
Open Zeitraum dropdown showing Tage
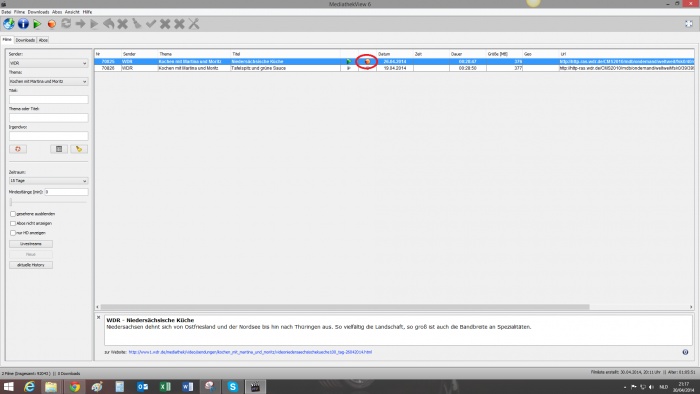pos(48,181)
